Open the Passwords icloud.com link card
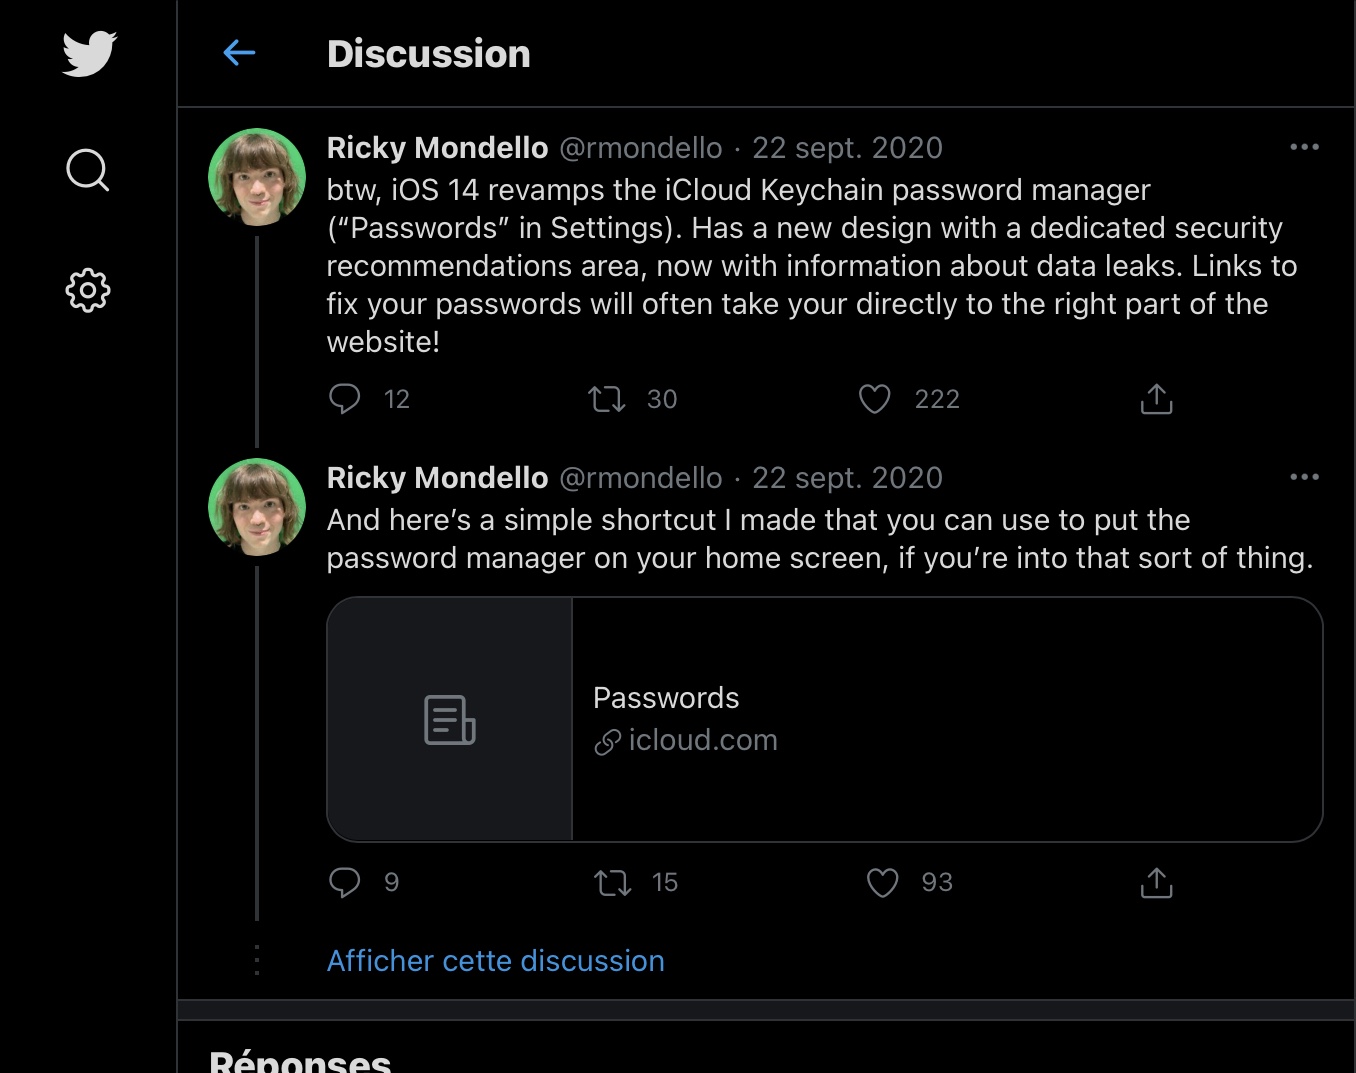This screenshot has height=1073, width=1356. (824, 719)
